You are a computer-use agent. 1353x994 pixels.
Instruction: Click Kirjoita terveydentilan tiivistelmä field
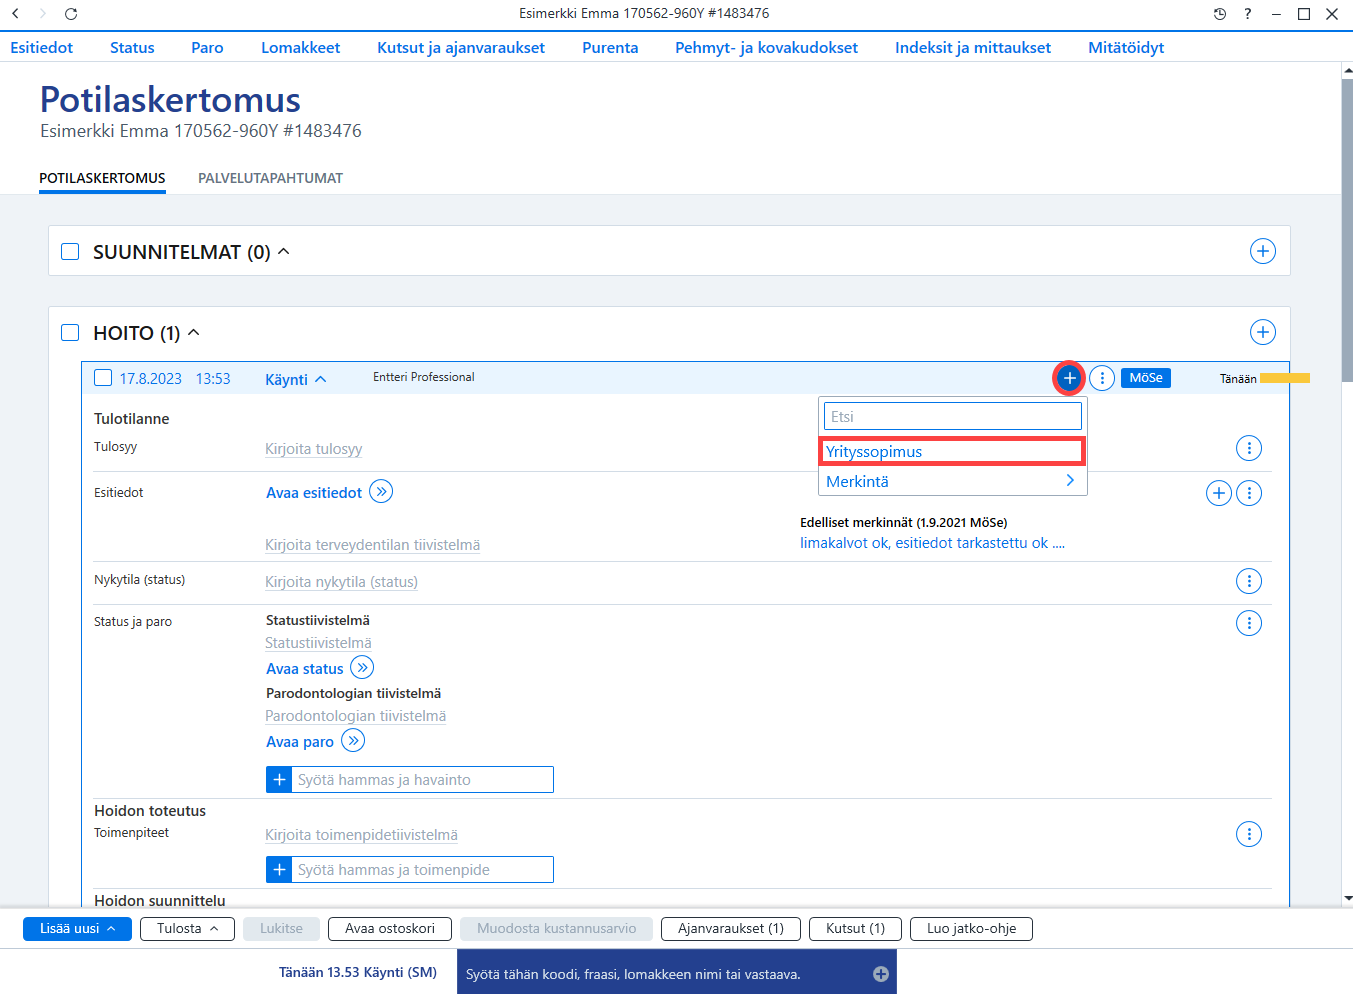(372, 545)
